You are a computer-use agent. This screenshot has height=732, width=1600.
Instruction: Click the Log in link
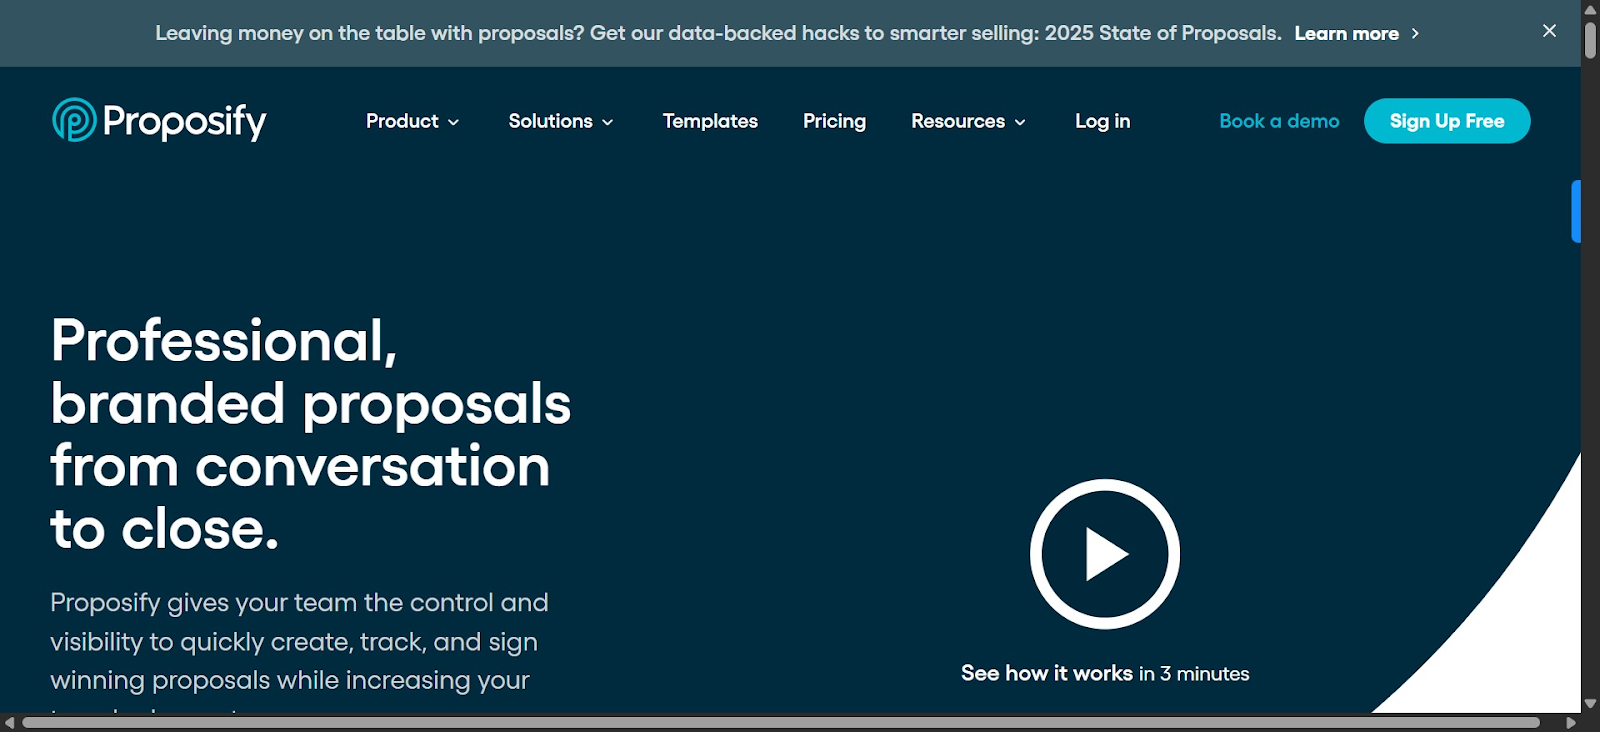[1102, 121]
